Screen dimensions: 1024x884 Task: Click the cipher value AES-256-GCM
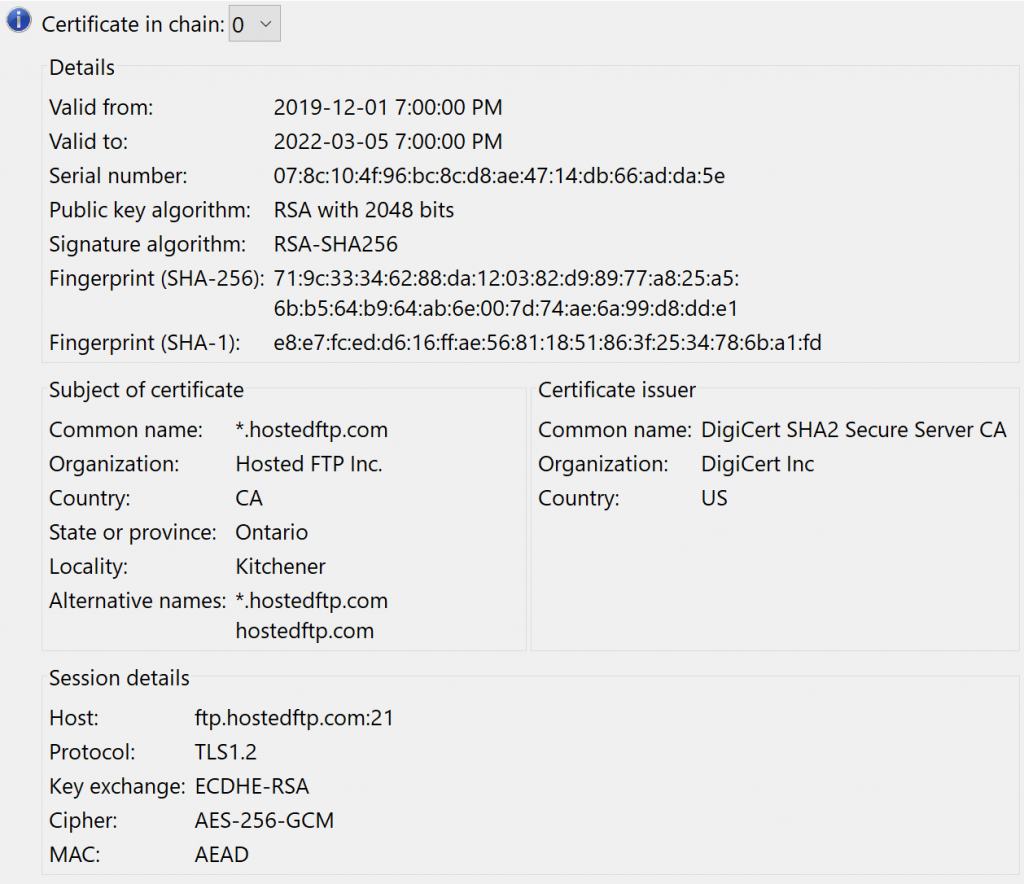[264, 821]
